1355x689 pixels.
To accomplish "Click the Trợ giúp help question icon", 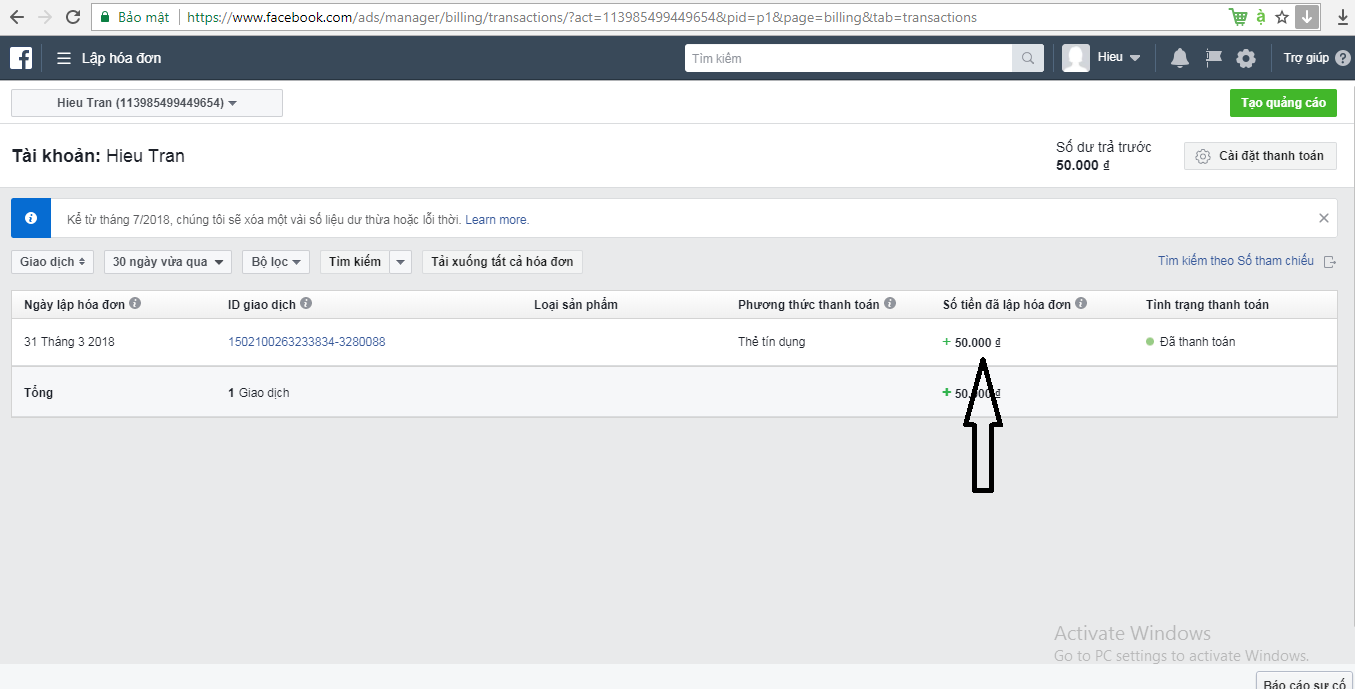I will [1342, 58].
